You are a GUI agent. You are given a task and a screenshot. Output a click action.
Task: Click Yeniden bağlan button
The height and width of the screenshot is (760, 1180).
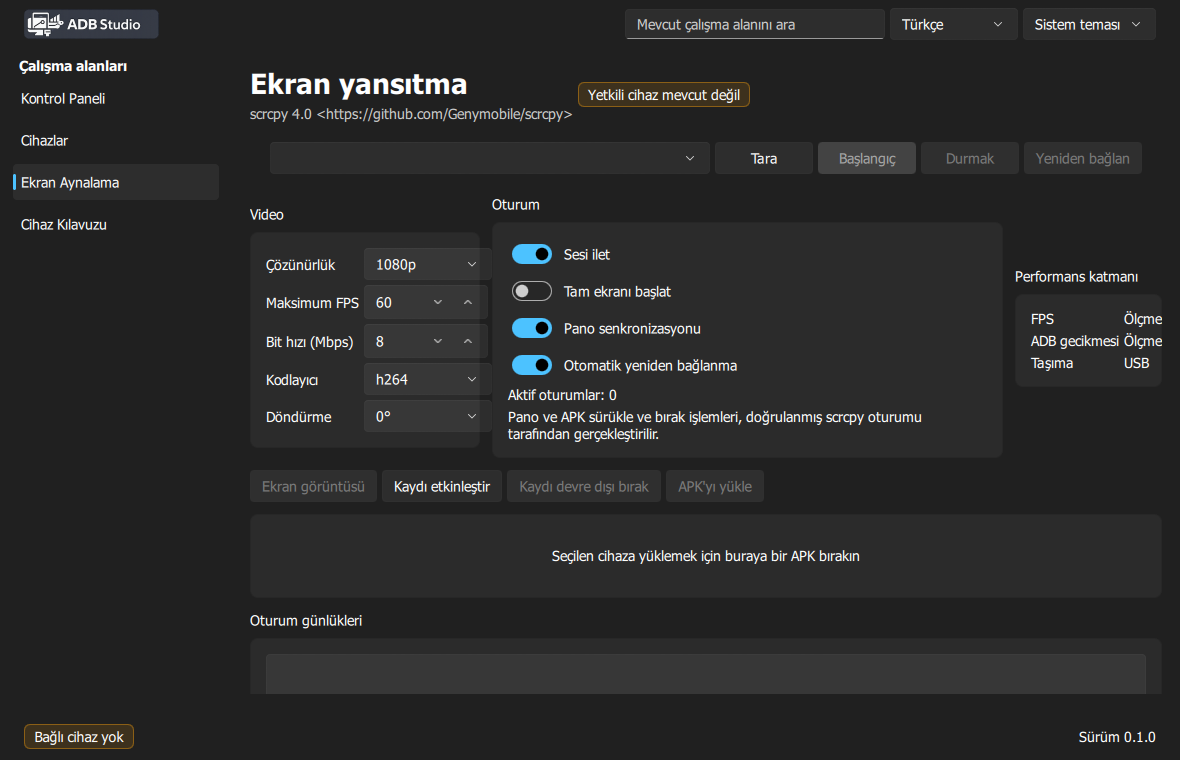coord(1082,159)
